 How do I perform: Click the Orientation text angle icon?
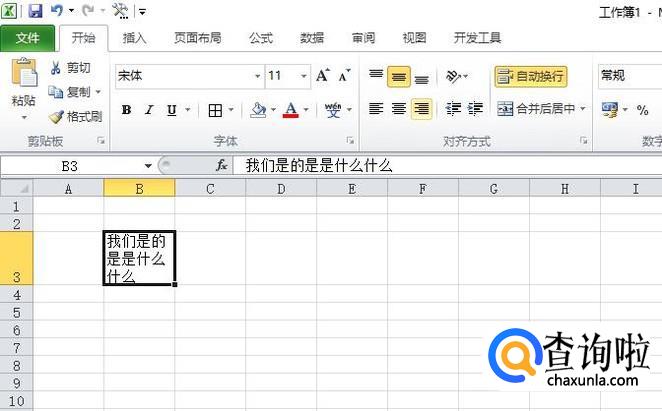(453, 76)
